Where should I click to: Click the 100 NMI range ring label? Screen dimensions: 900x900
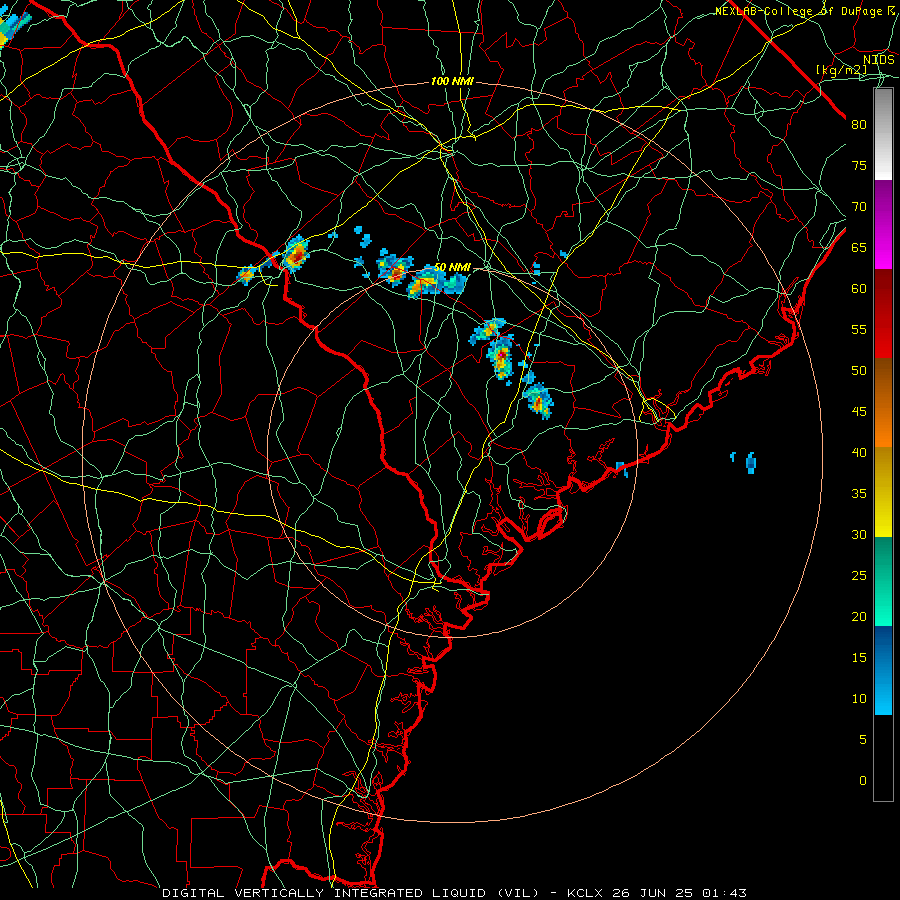452,82
